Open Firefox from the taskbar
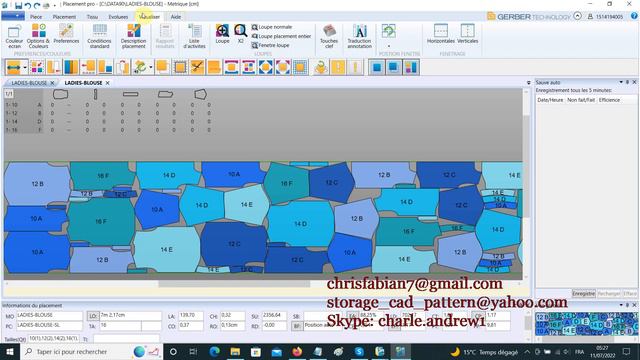Image resolution: width=640 pixels, height=360 pixels. tap(297, 351)
